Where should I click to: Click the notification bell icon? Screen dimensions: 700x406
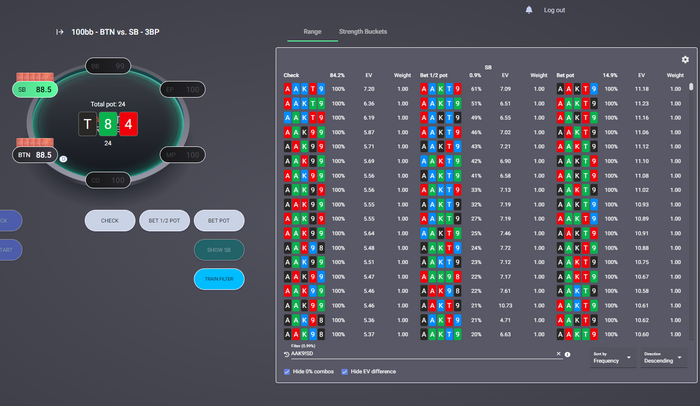coord(529,10)
